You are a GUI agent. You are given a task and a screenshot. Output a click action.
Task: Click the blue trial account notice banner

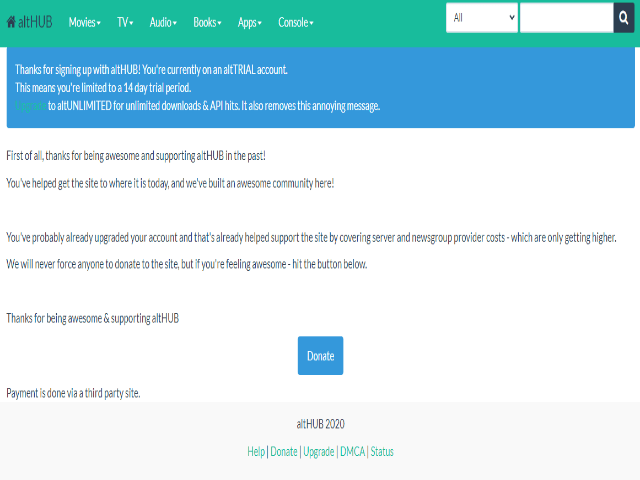(500, 80)
